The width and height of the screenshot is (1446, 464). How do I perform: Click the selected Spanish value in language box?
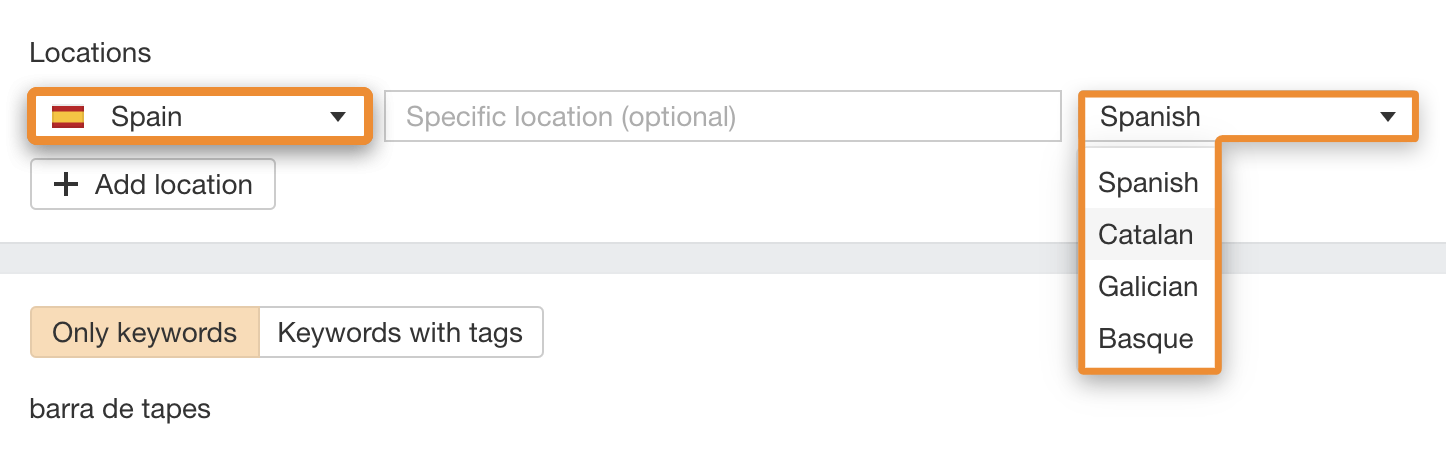coord(1150,117)
